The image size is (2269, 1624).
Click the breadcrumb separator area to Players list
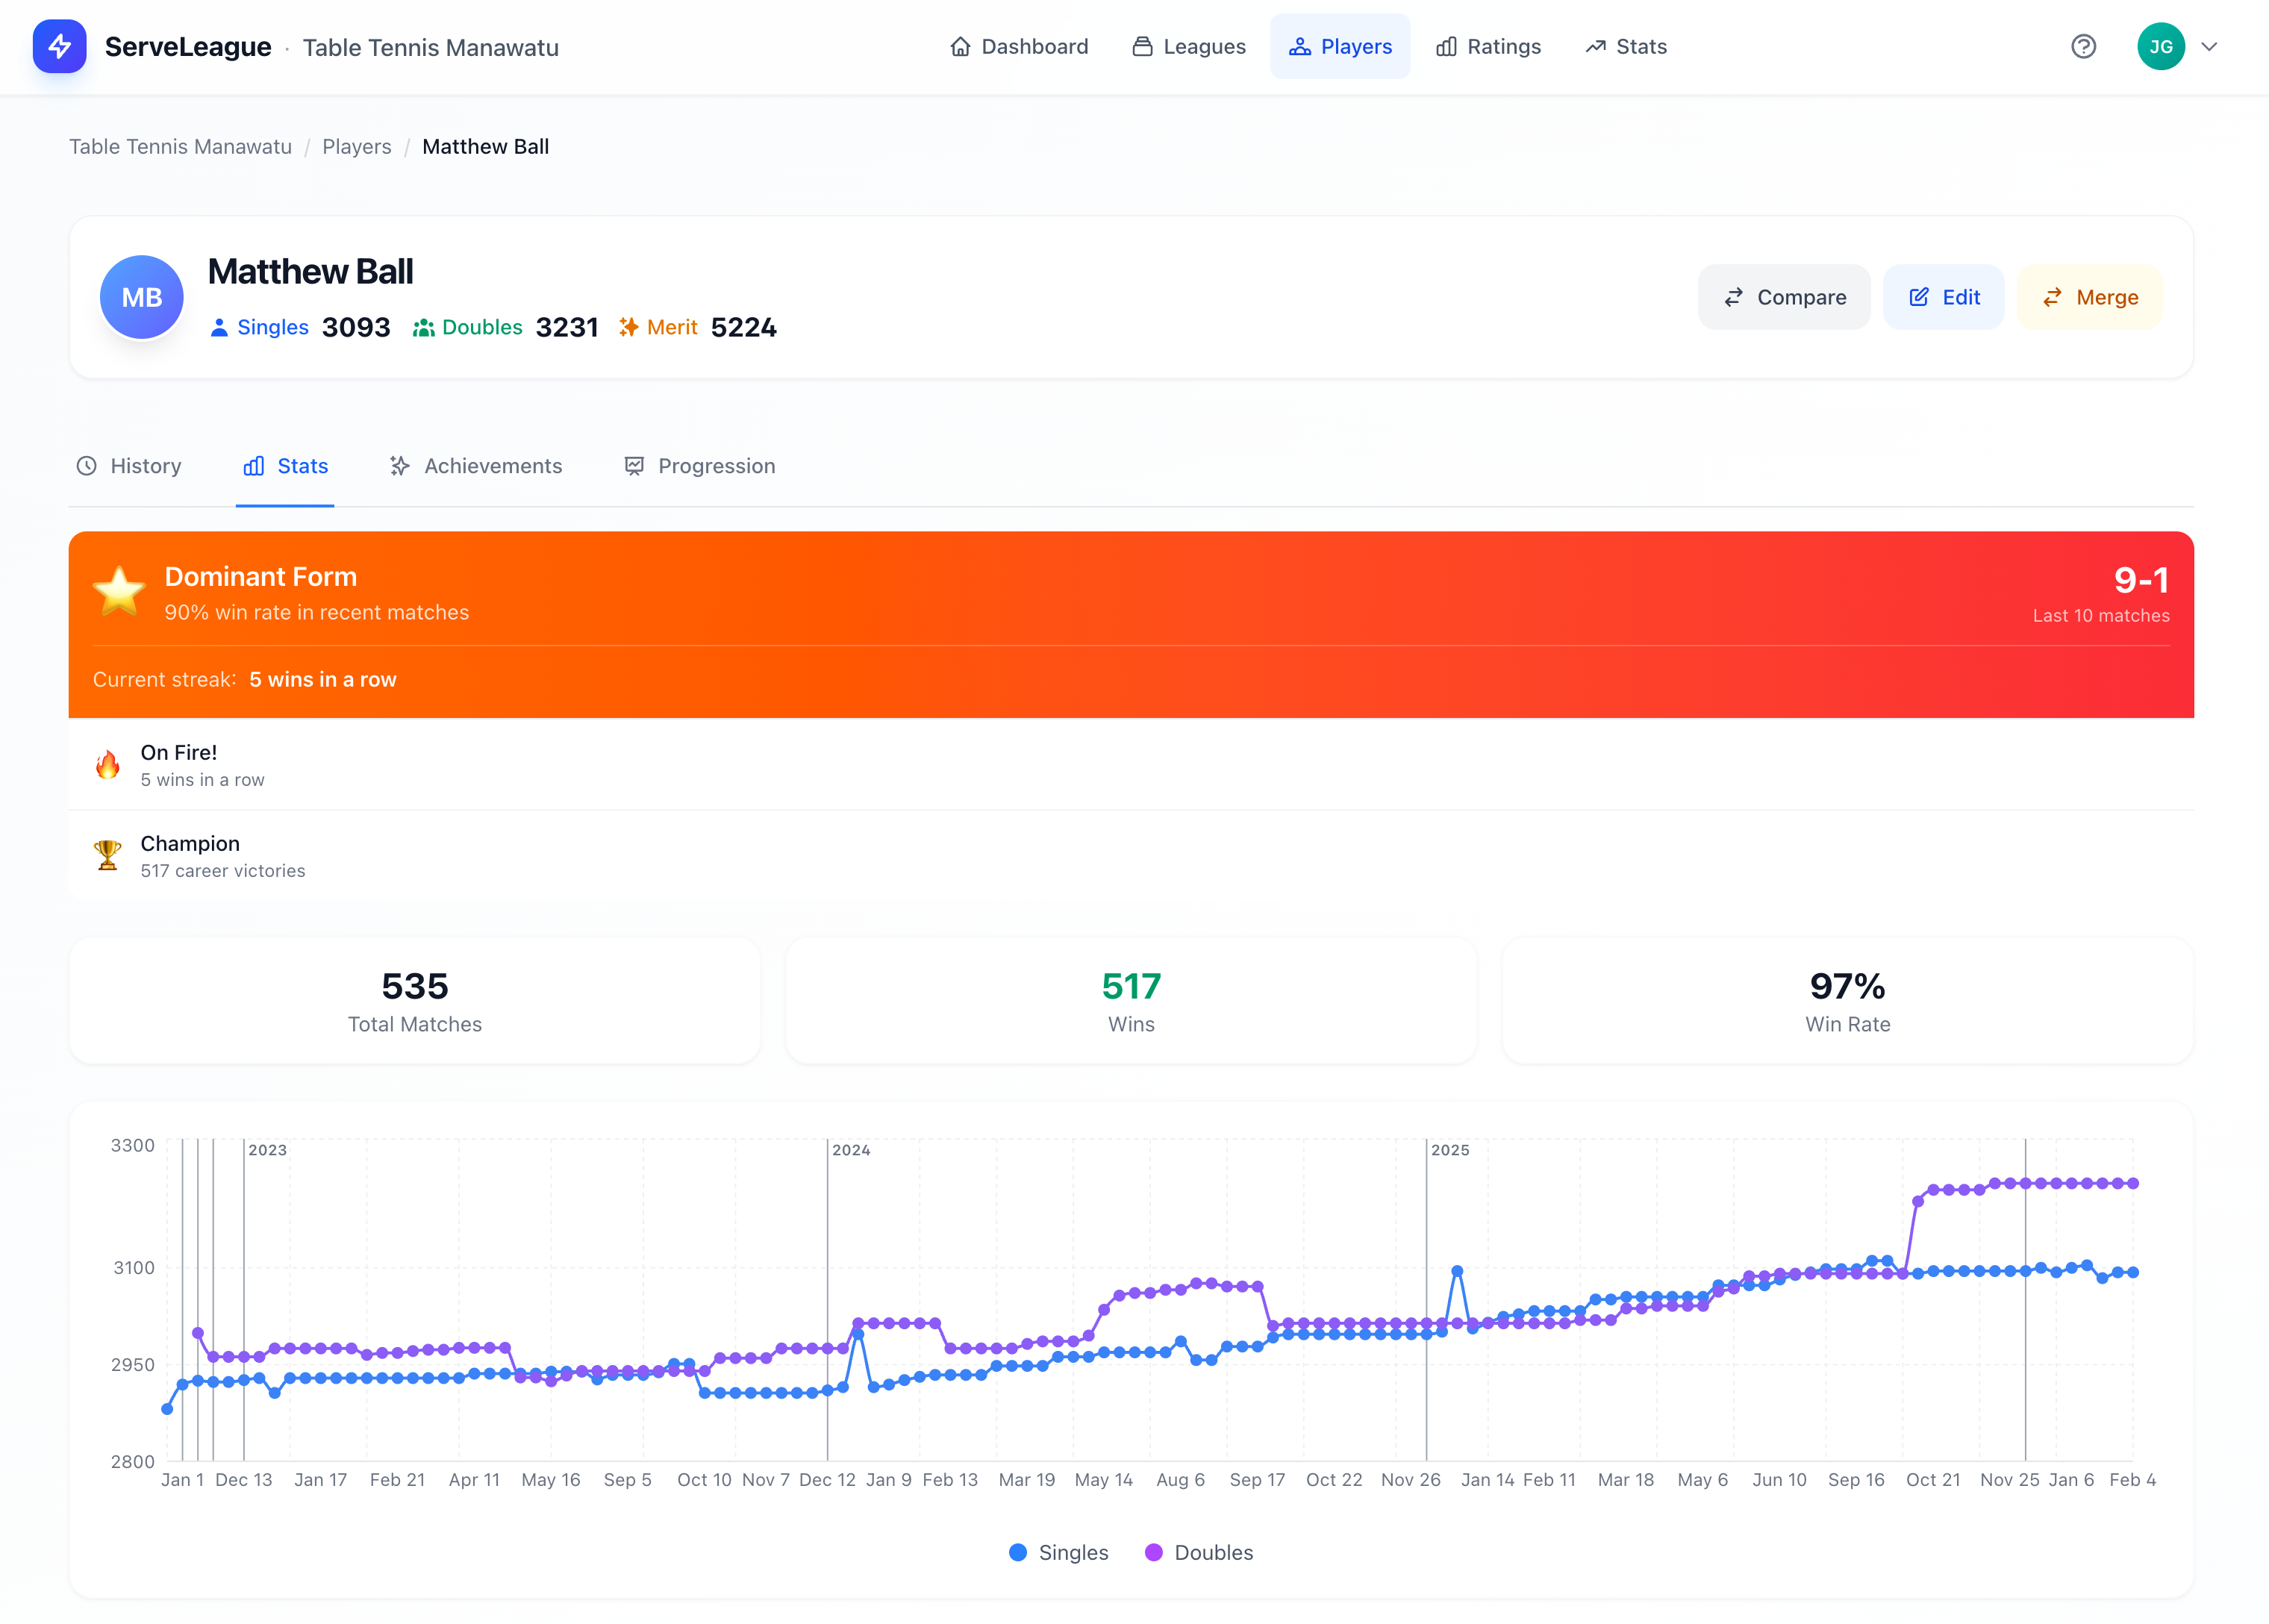tap(356, 146)
